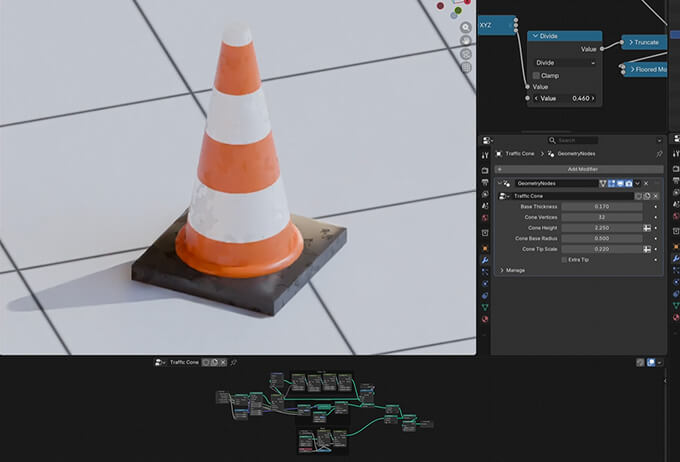
Task: Pin the Traffic Cone node tree in header
Action: pos(233,362)
